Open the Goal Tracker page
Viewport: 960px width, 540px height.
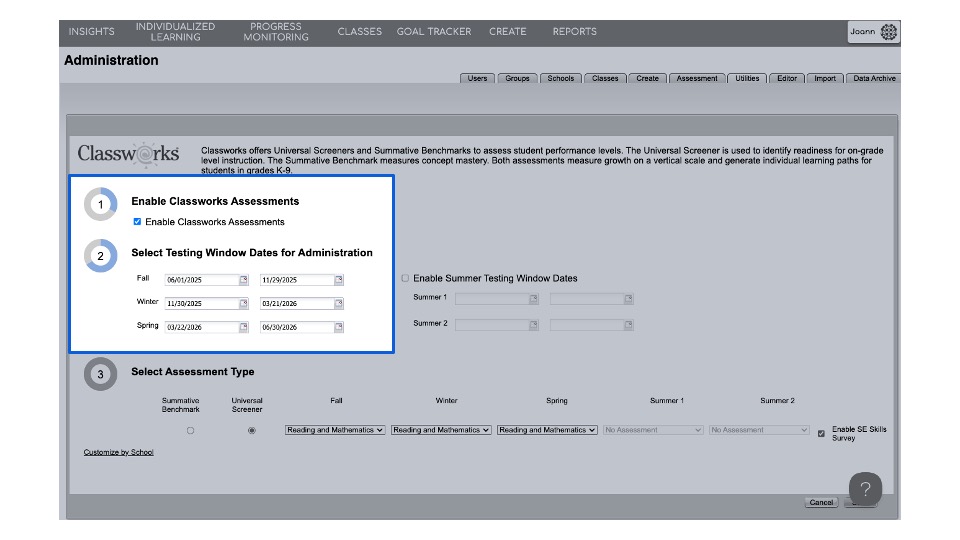pos(434,32)
